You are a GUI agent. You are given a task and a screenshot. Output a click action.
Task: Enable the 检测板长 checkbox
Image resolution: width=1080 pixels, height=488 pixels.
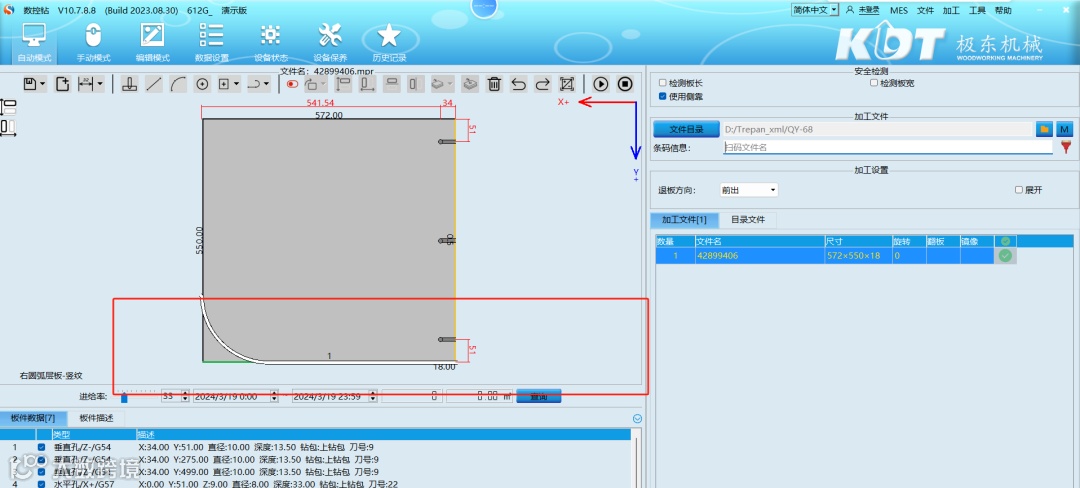click(663, 83)
